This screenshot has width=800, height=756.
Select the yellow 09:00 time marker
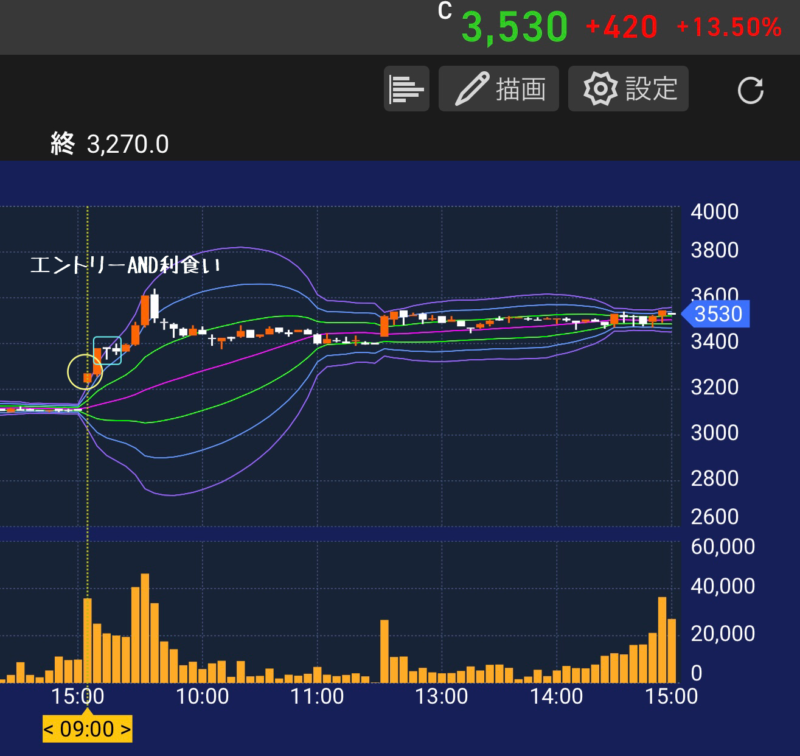(87, 729)
